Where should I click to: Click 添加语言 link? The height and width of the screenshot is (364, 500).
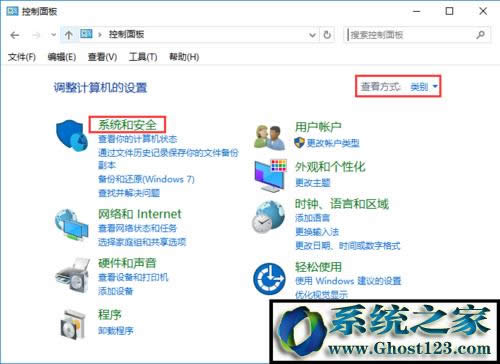coord(313,218)
